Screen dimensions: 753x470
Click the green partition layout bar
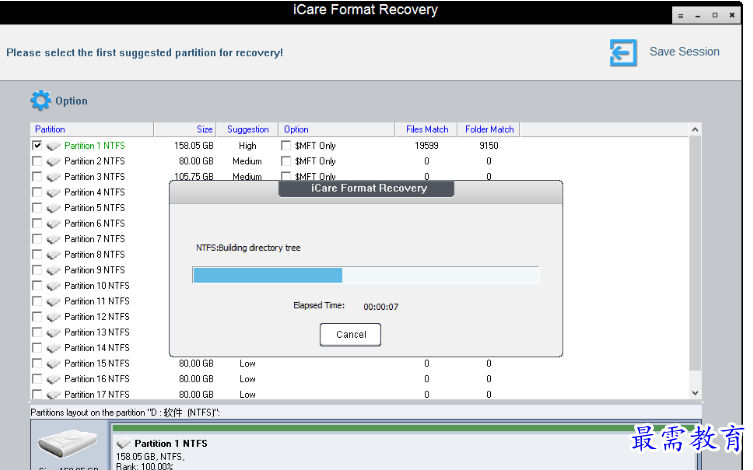[x=404, y=428]
